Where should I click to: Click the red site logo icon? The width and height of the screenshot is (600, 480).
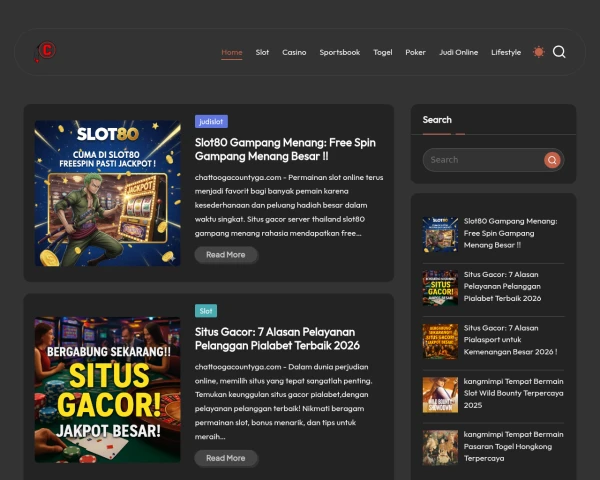click(45, 52)
